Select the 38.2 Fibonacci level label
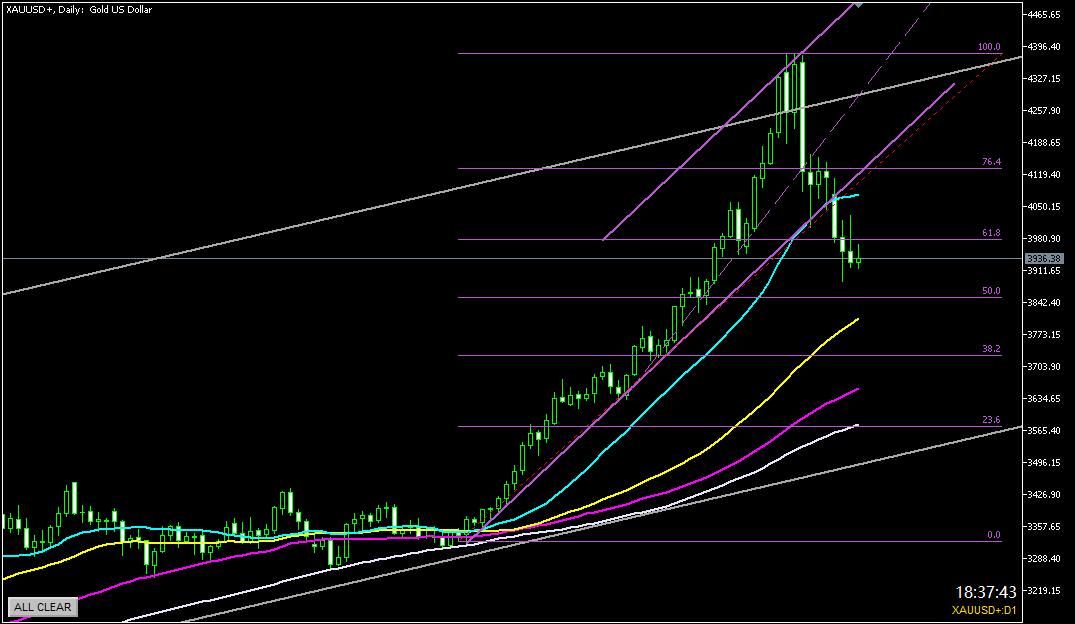This screenshot has height=624, width=1075. [991, 349]
